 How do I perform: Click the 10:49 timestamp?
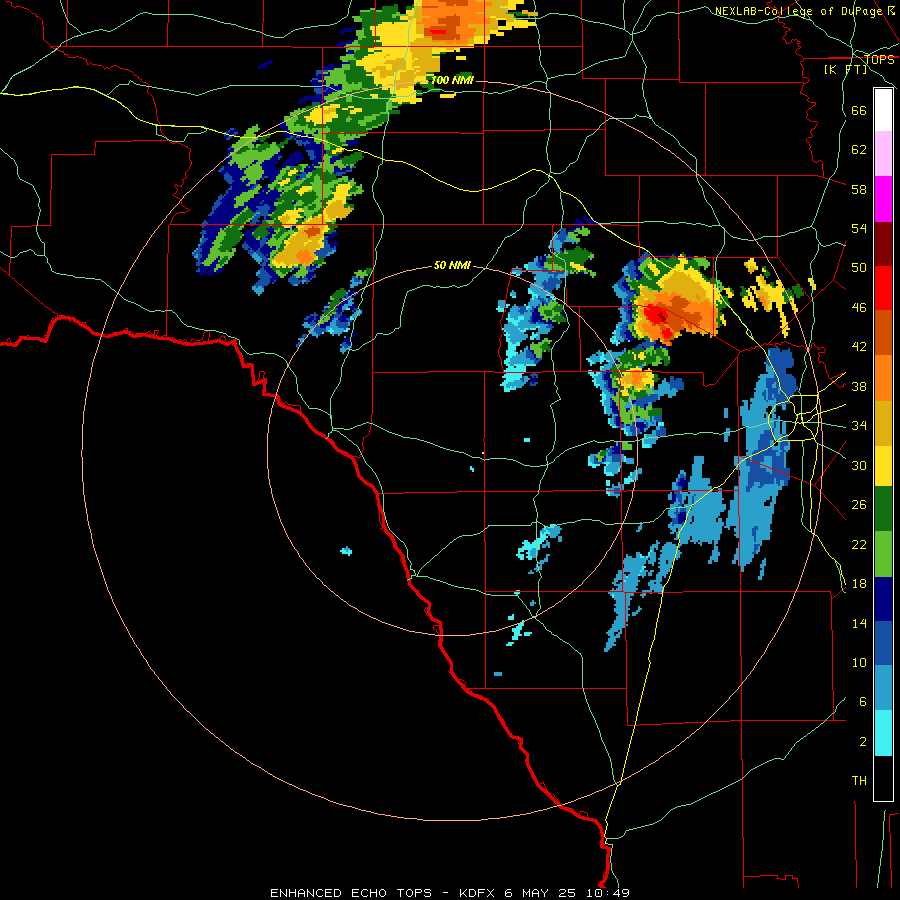pyautogui.click(x=608, y=893)
